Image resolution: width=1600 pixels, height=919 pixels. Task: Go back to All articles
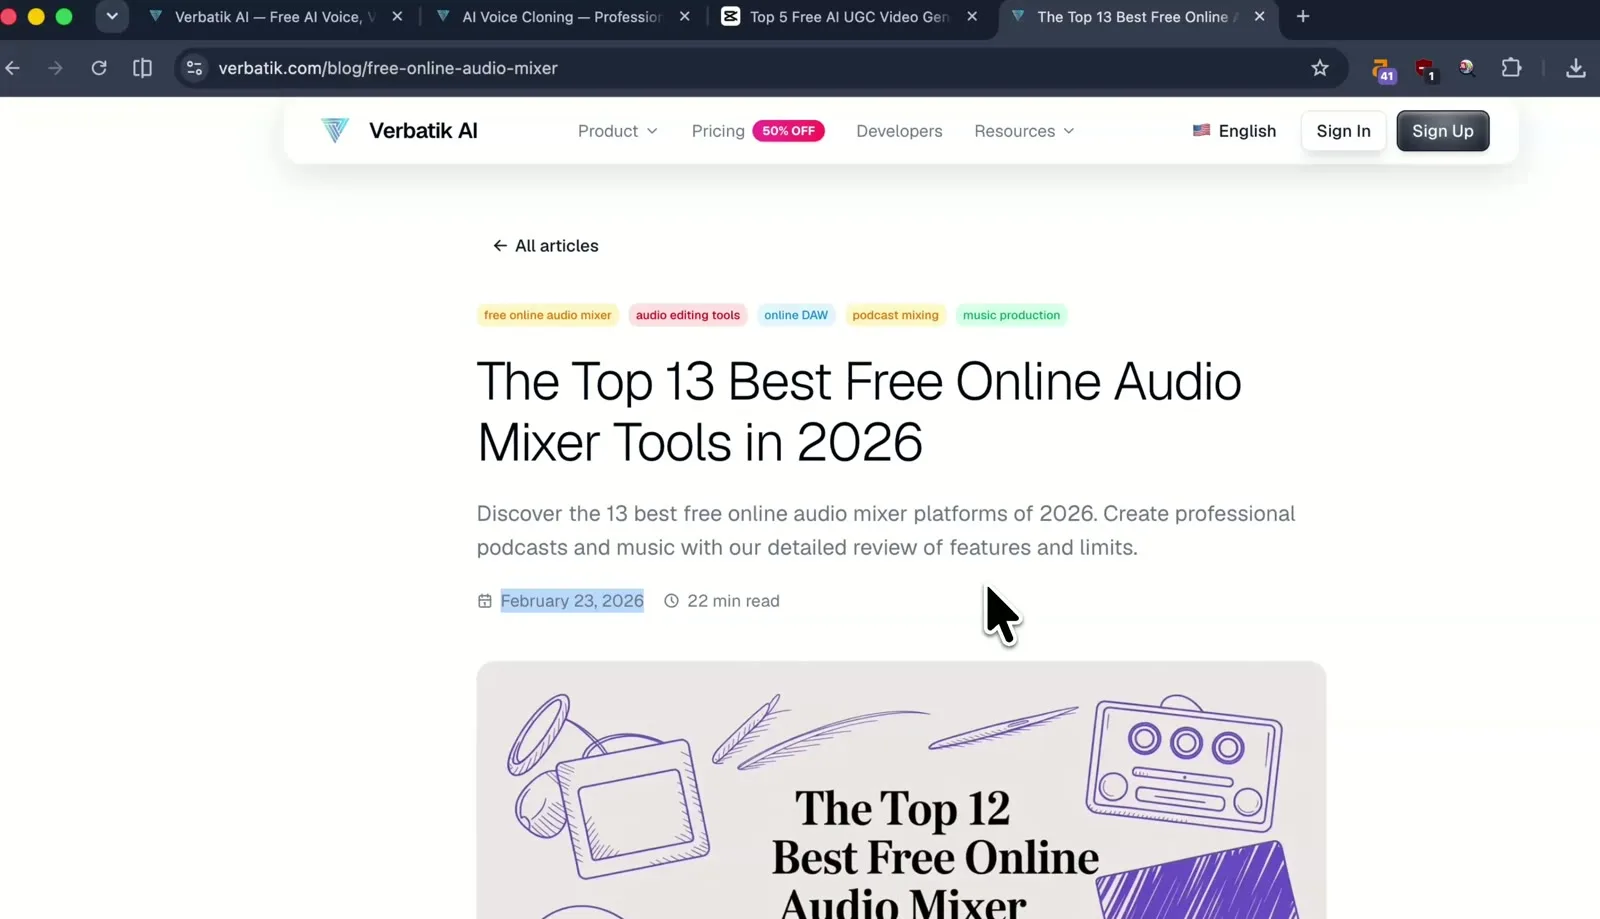coord(546,246)
